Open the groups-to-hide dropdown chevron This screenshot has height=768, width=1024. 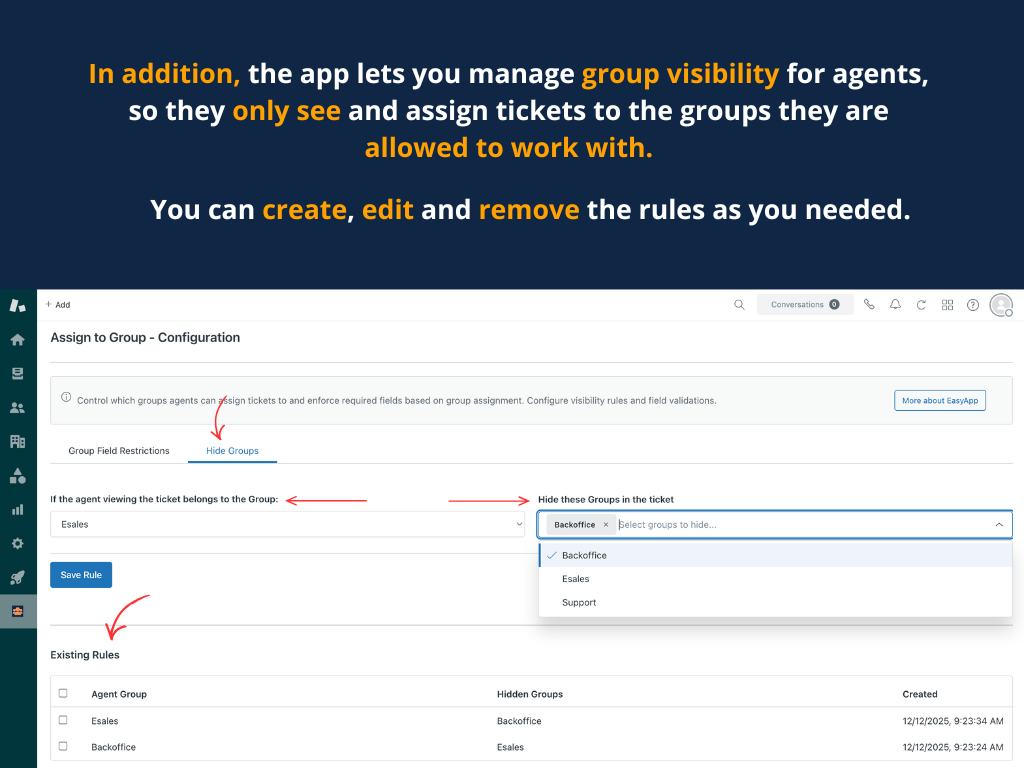coord(998,523)
